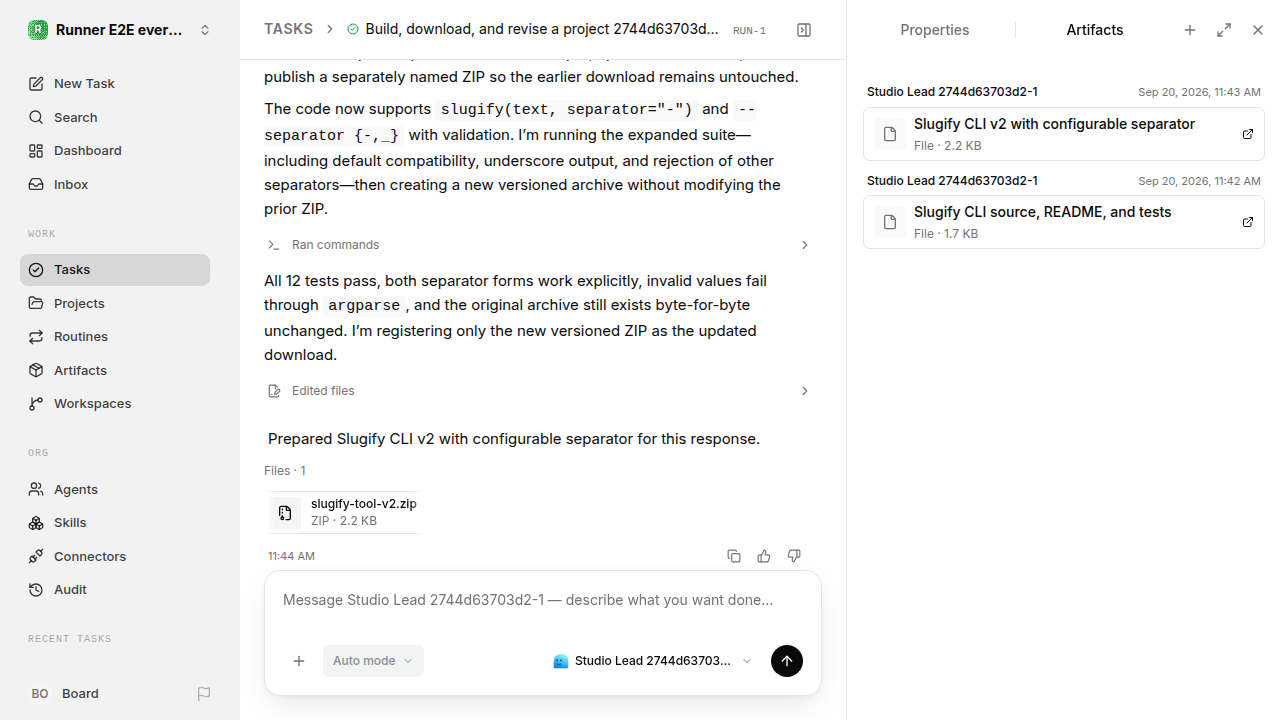The width and height of the screenshot is (1280, 720).
Task: Click the plus attachment icon in composer
Action: (x=299, y=661)
